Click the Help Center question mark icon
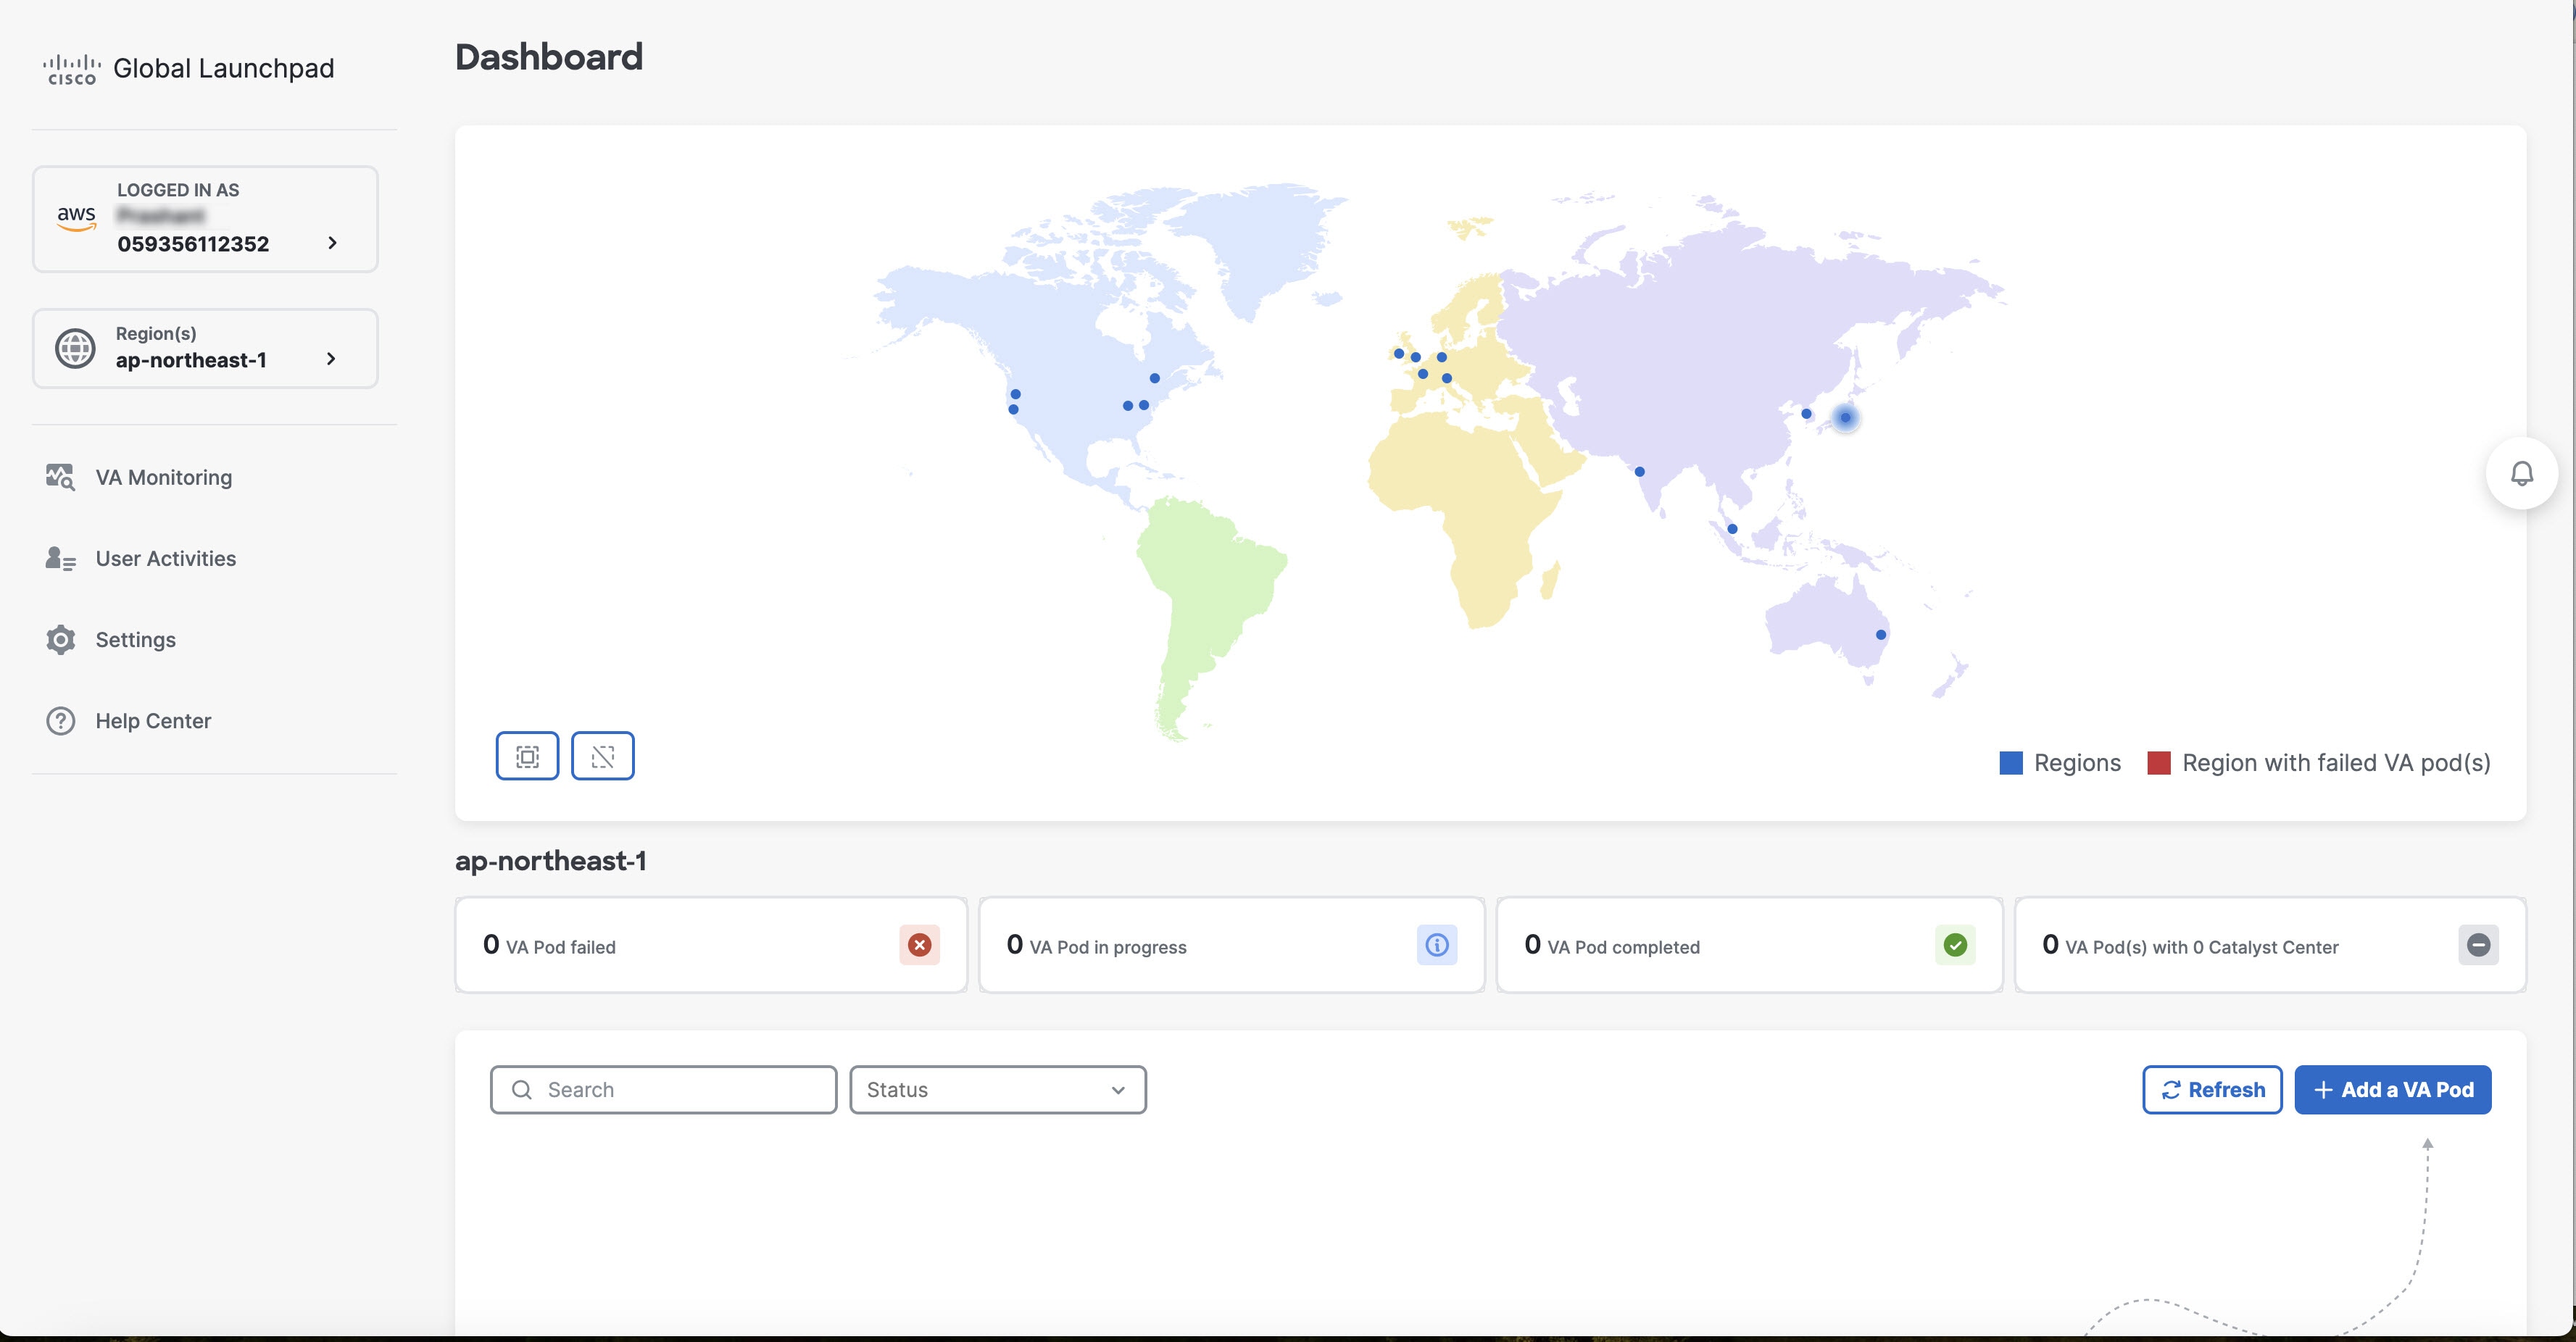This screenshot has width=2576, height=1342. click(60, 720)
